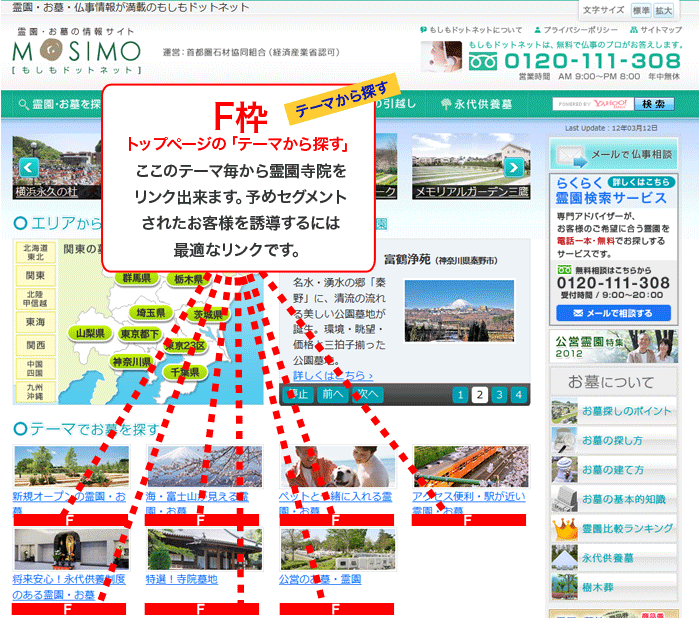The width and height of the screenshot is (700, 619).
Task: Open 海・富士山が見える霊園 theme thumbnail
Action: click(x=204, y=466)
